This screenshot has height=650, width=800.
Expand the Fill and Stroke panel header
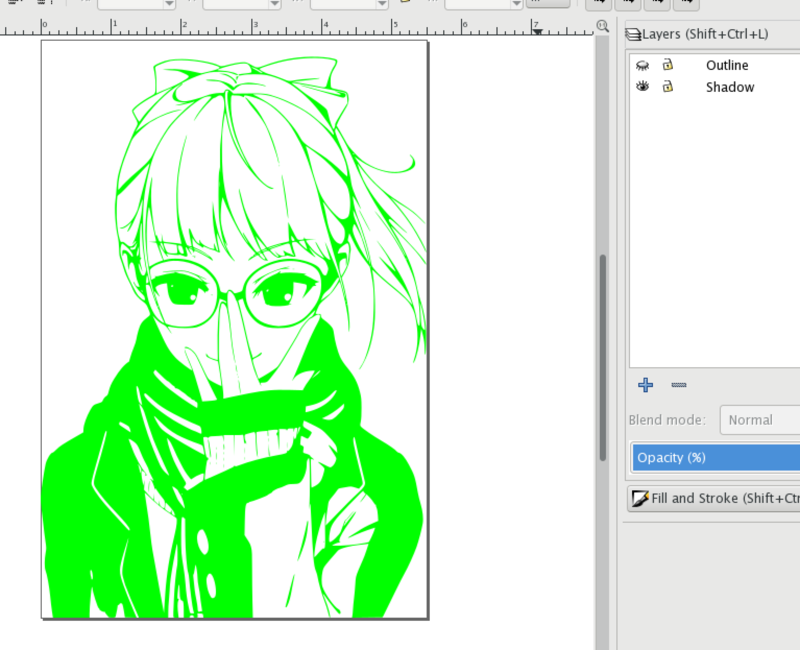[714, 498]
